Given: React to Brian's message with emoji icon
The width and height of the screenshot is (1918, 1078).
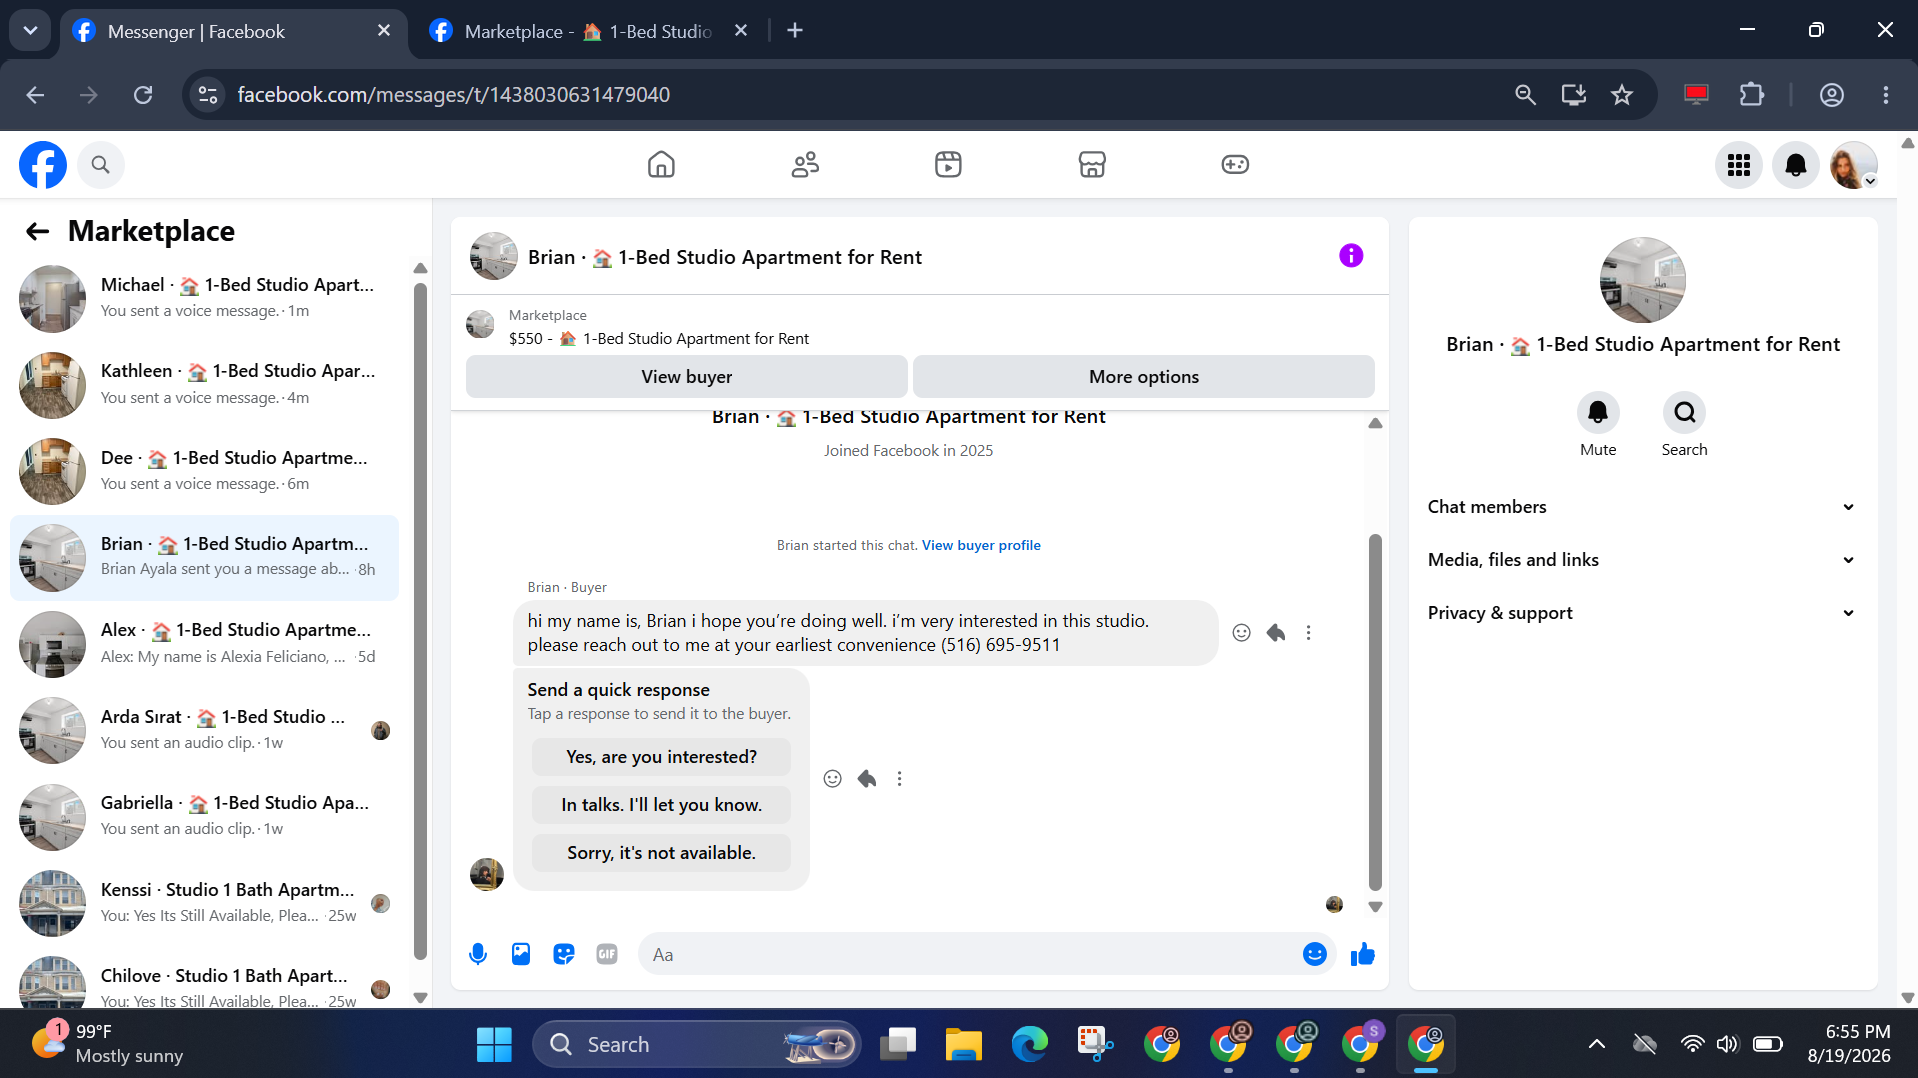Looking at the screenshot, I should pyautogui.click(x=1241, y=633).
